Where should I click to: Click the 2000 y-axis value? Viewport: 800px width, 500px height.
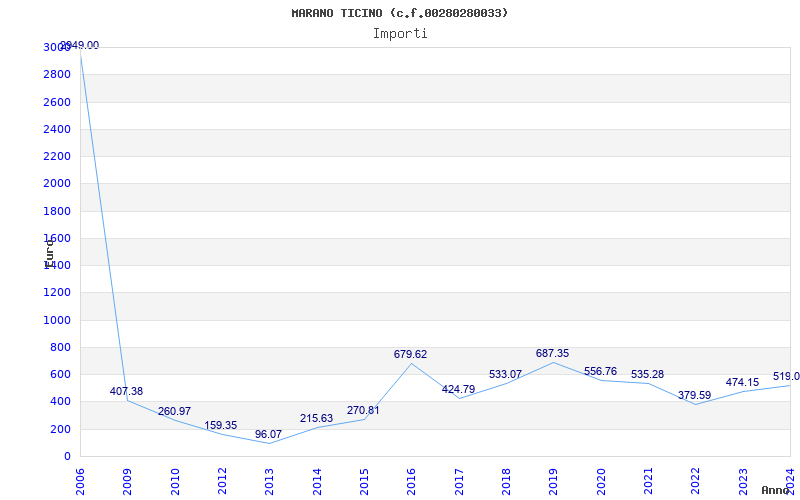pos(57,184)
